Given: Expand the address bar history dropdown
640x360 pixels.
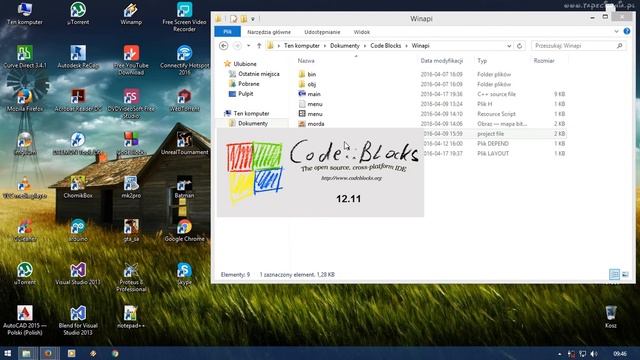Looking at the screenshot, I should tap(509, 46).
